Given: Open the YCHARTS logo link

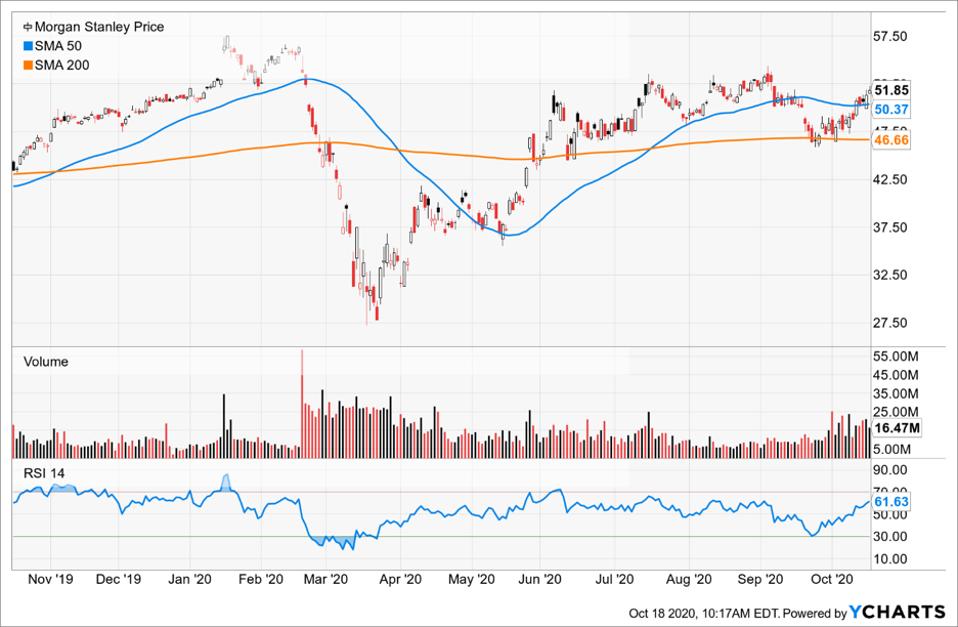Looking at the screenshot, I should 898,612.
